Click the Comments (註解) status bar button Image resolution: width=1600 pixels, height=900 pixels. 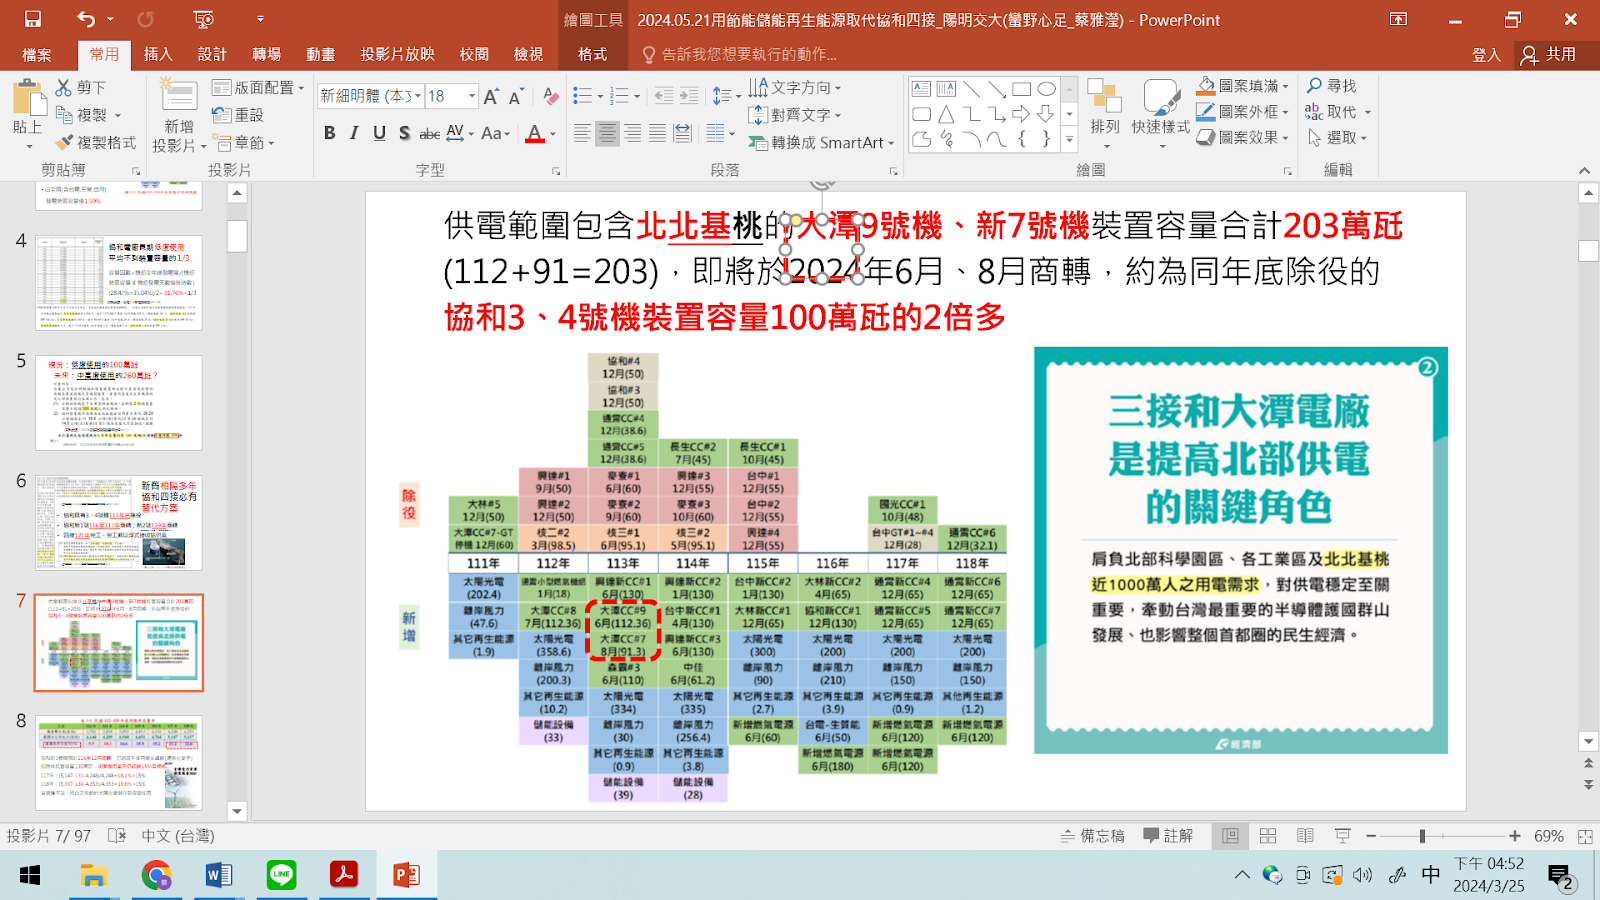(1168, 836)
